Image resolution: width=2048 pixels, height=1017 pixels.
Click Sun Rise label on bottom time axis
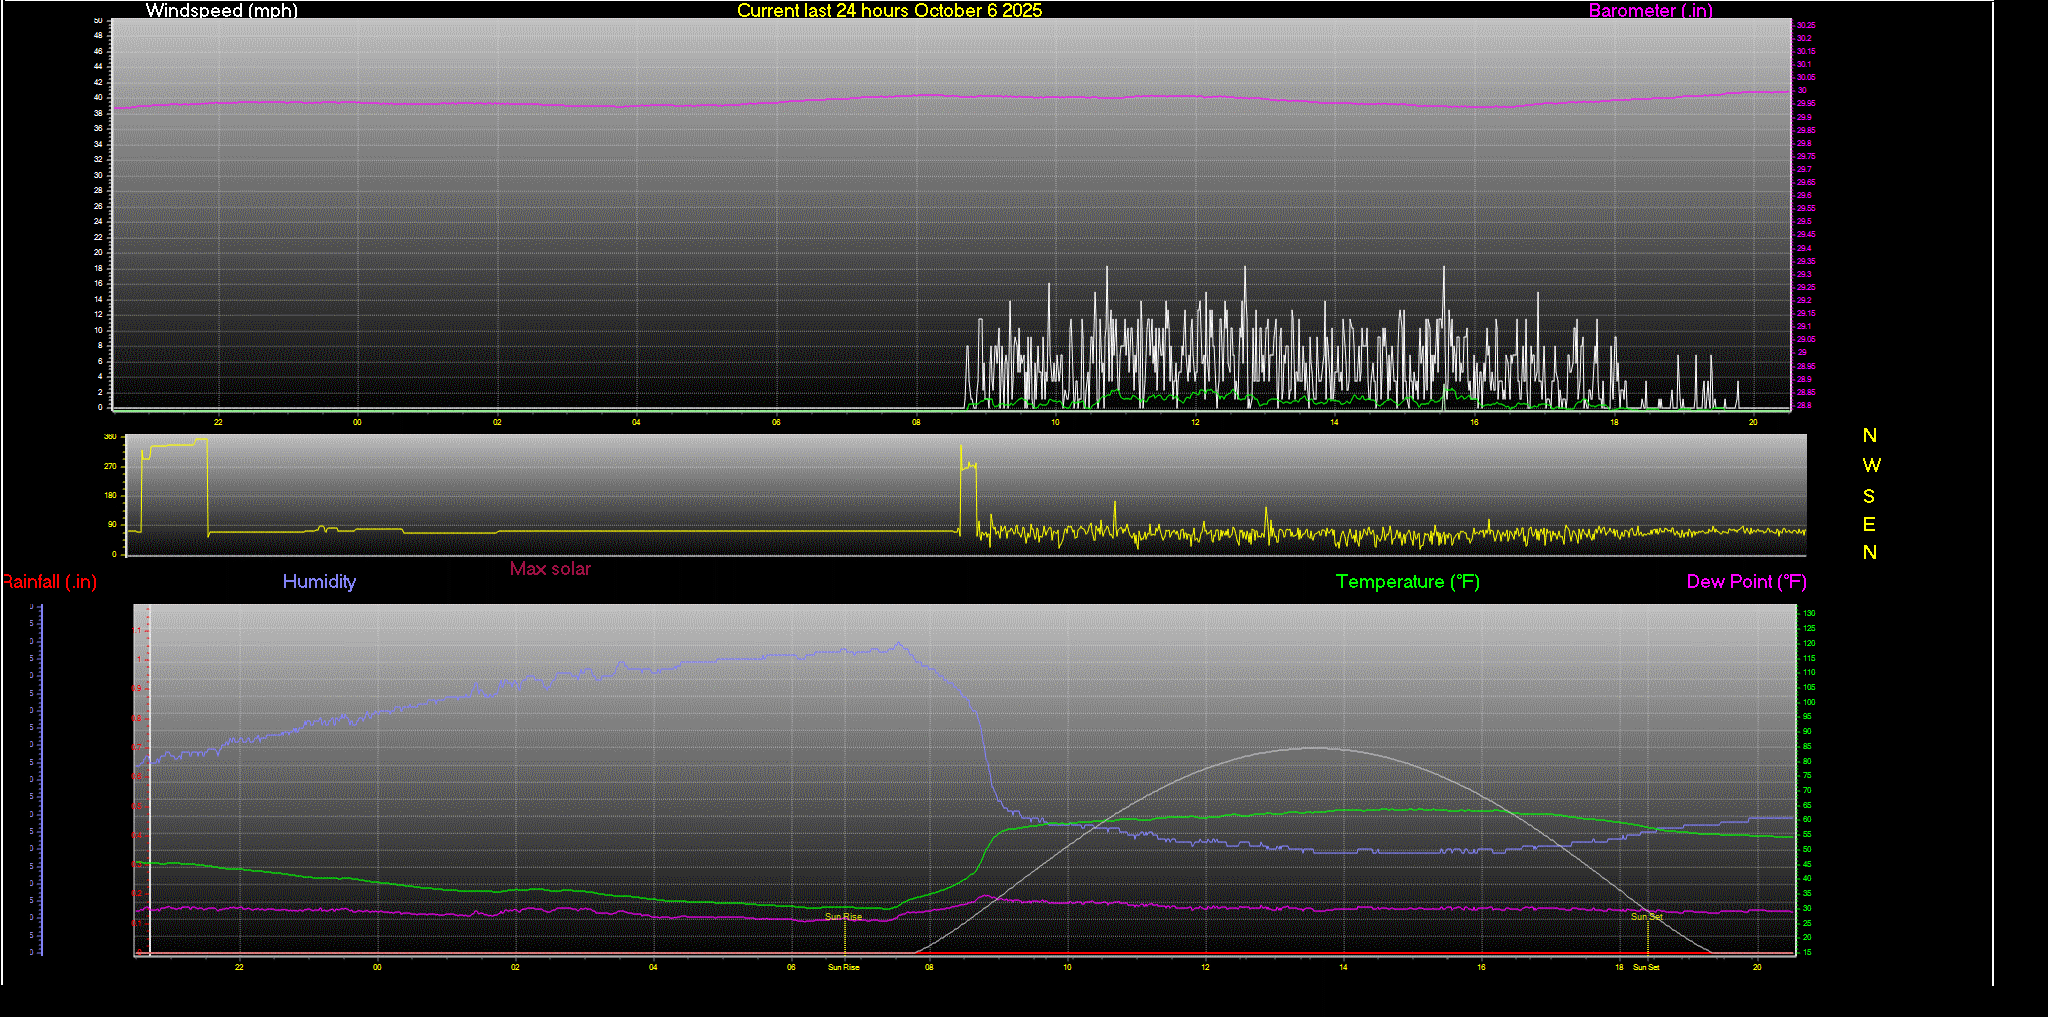click(843, 967)
